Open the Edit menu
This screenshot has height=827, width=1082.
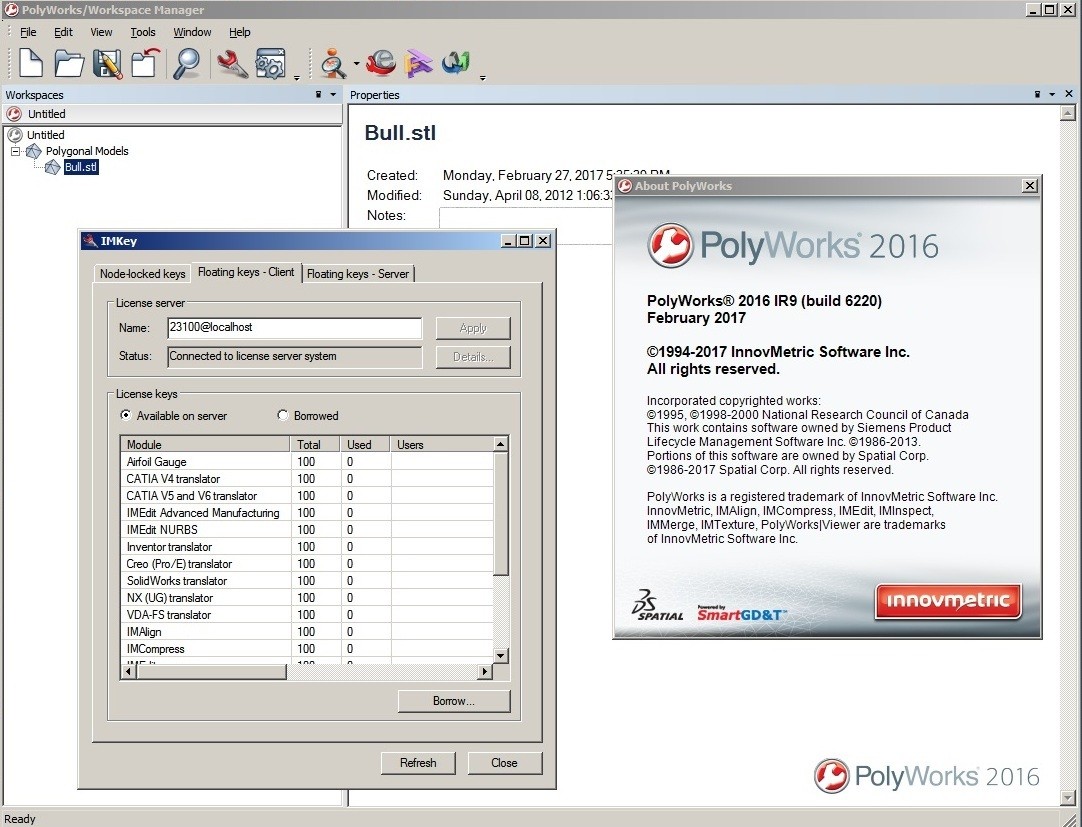click(x=63, y=32)
